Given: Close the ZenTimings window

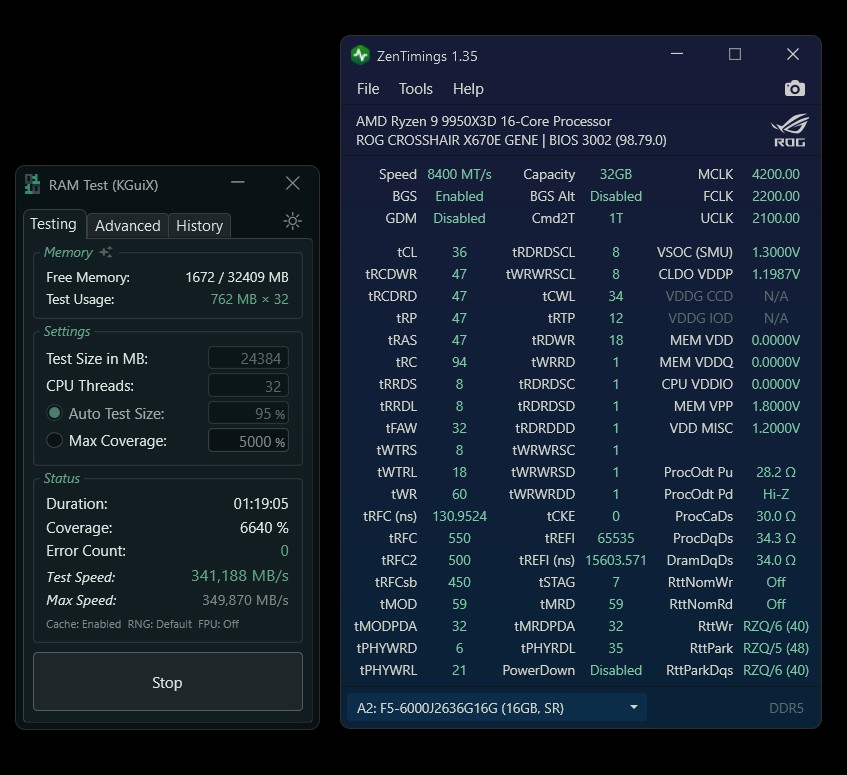Looking at the screenshot, I should 792,54.
